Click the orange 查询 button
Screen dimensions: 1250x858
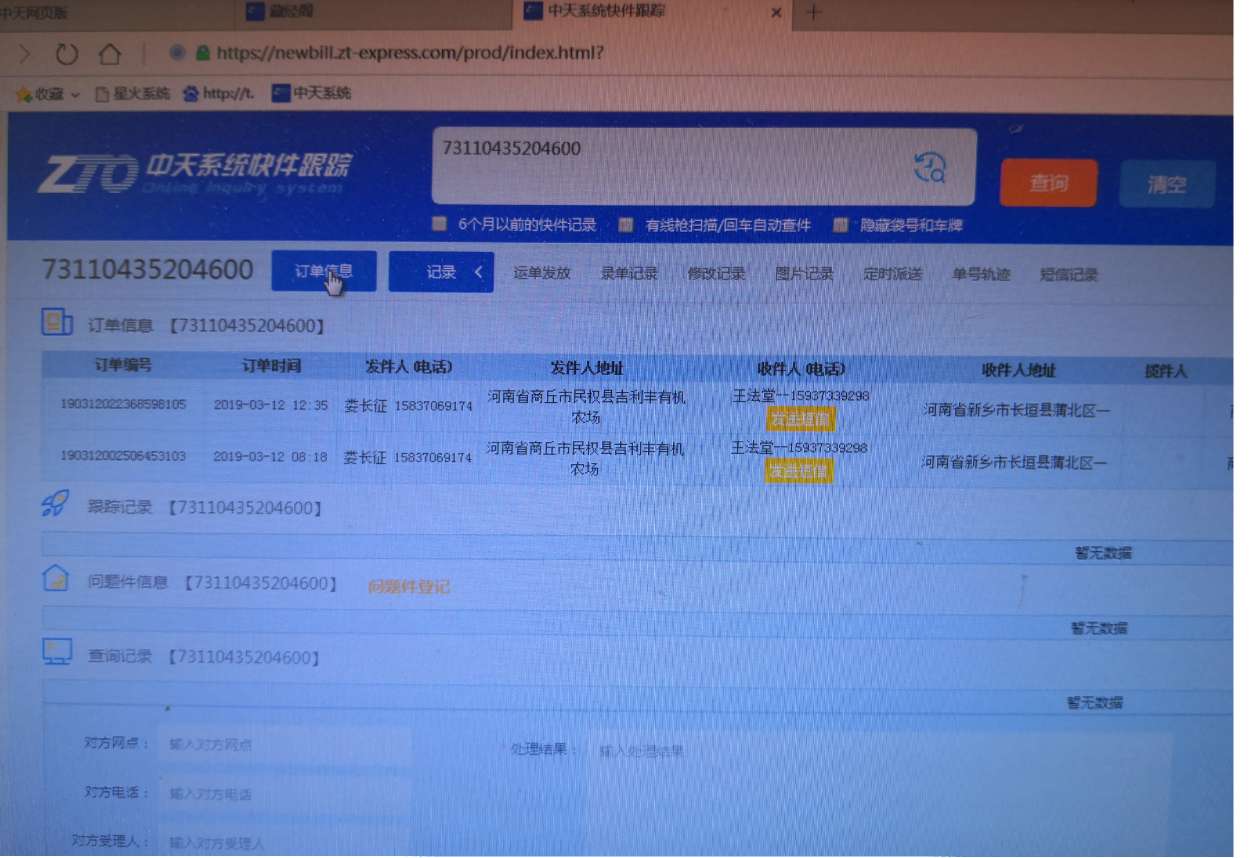click(1048, 183)
